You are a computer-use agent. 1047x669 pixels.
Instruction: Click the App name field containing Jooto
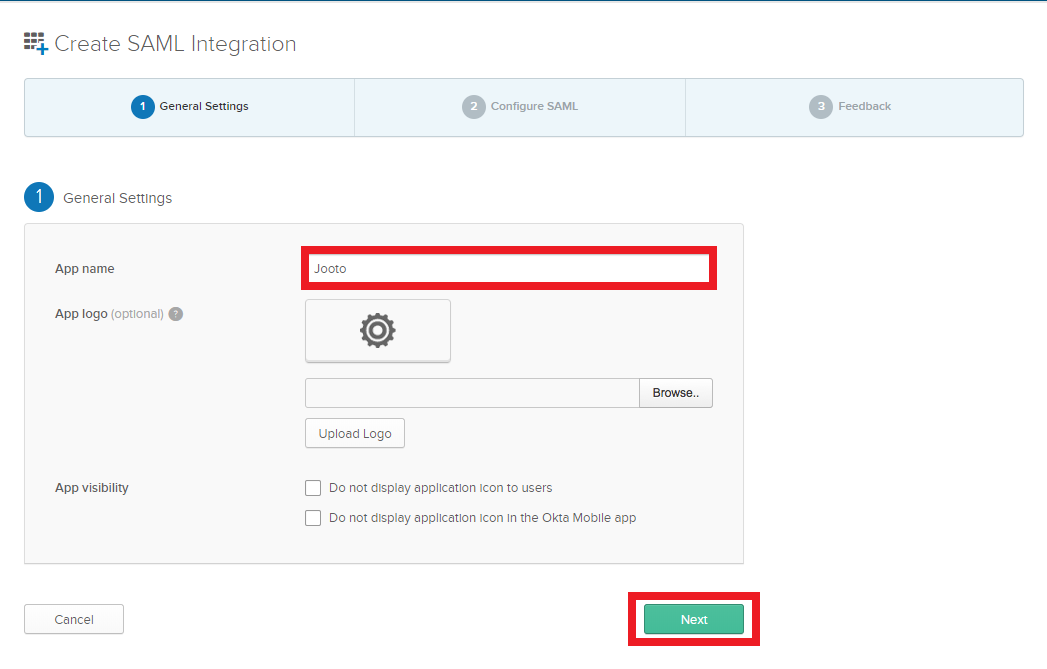point(509,268)
